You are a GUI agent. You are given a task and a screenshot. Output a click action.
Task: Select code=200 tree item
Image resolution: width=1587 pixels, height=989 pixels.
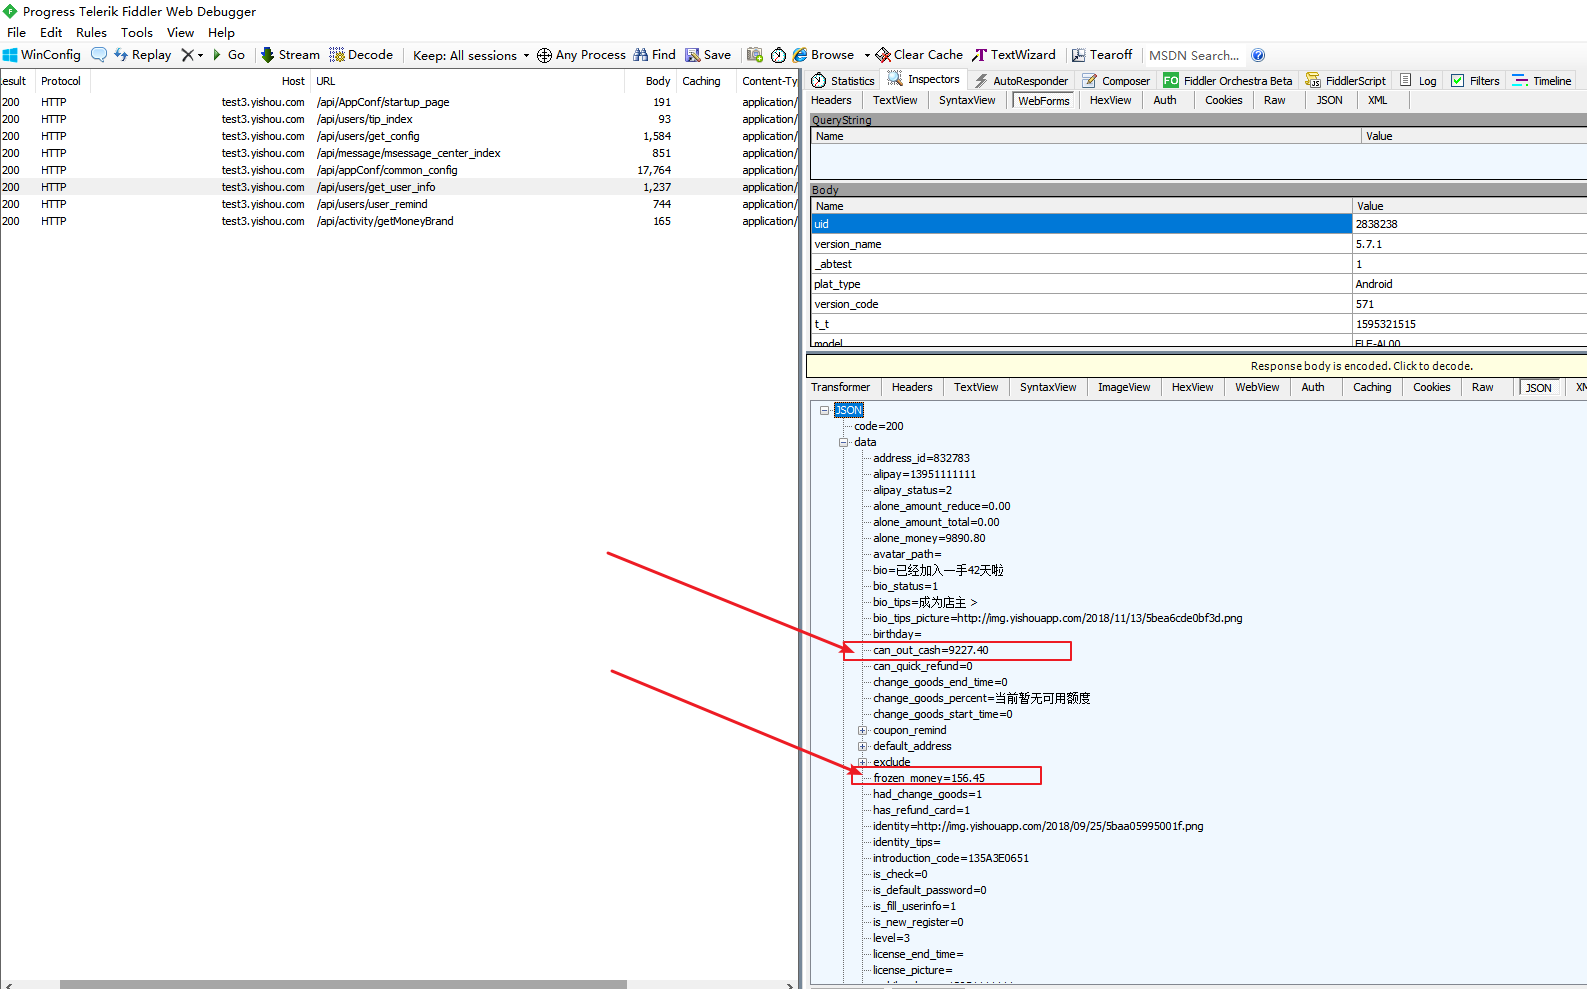[x=878, y=426]
